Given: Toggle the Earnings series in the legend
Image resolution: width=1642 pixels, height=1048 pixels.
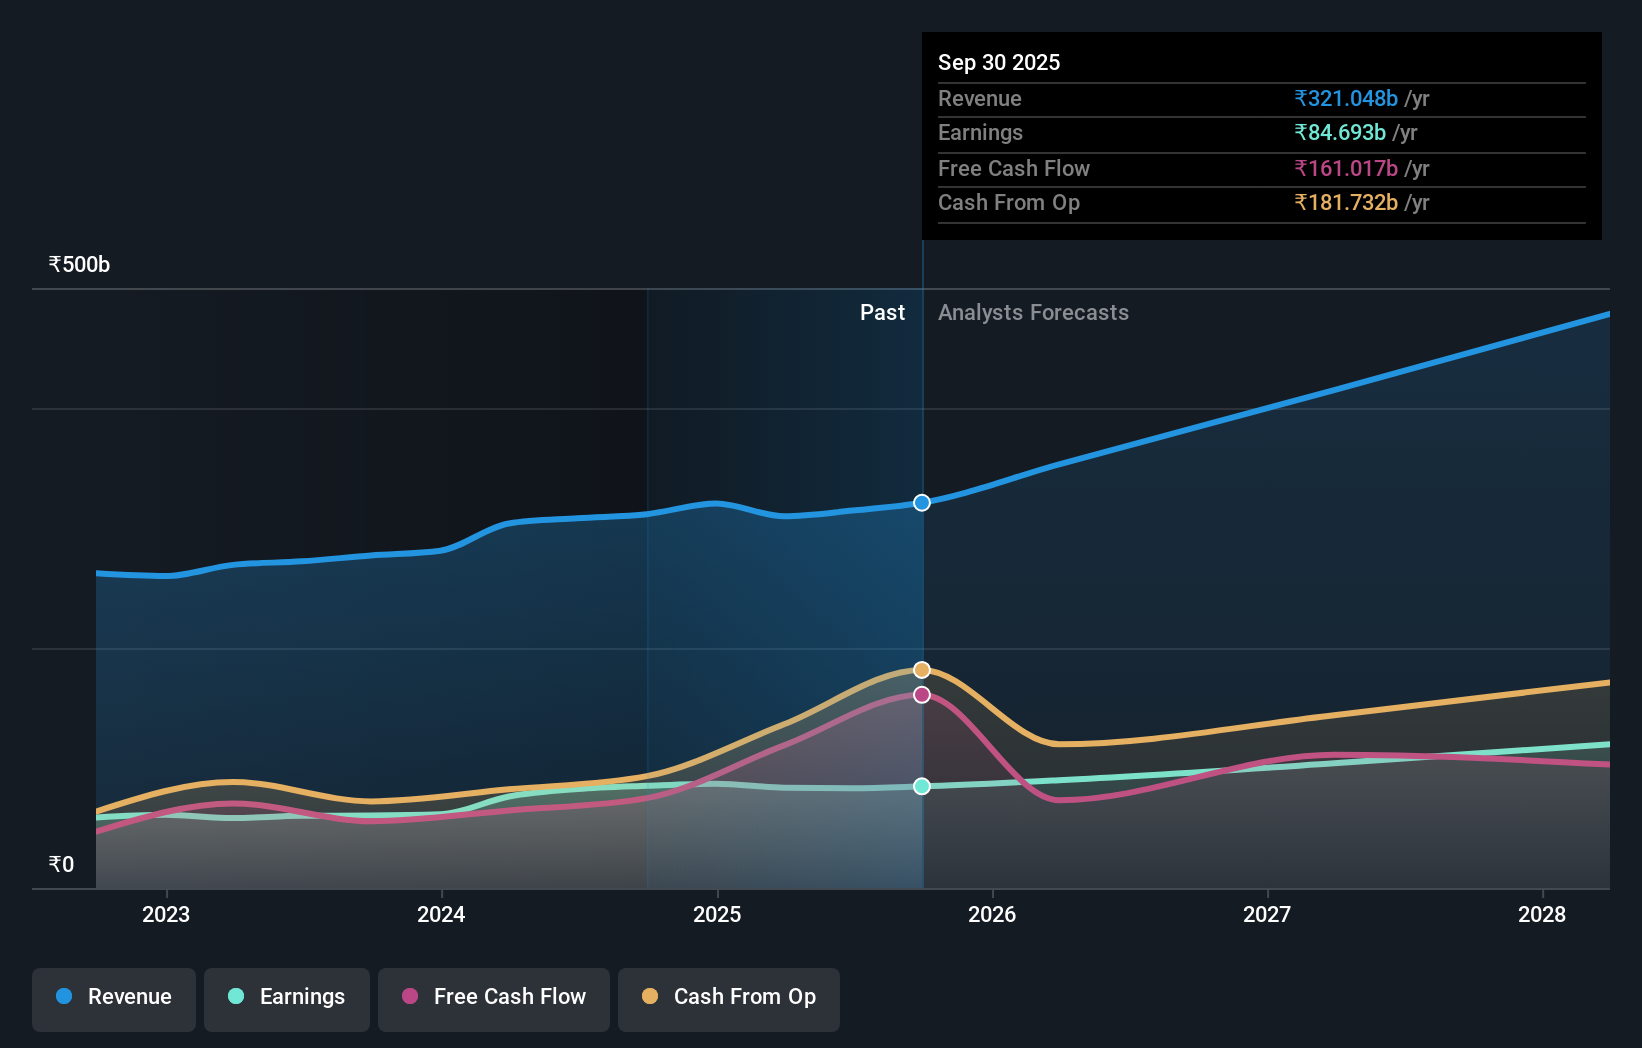Looking at the screenshot, I should pos(286,998).
